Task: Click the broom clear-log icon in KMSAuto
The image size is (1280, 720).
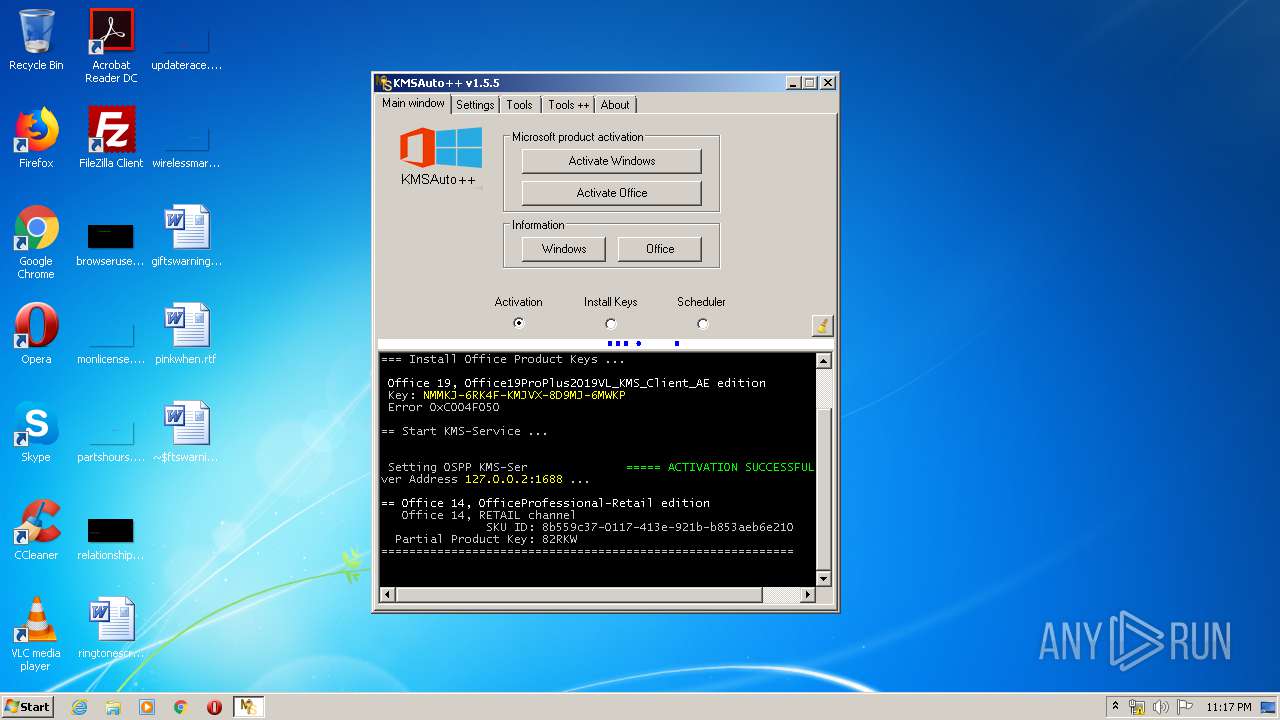Action: [x=822, y=325]
